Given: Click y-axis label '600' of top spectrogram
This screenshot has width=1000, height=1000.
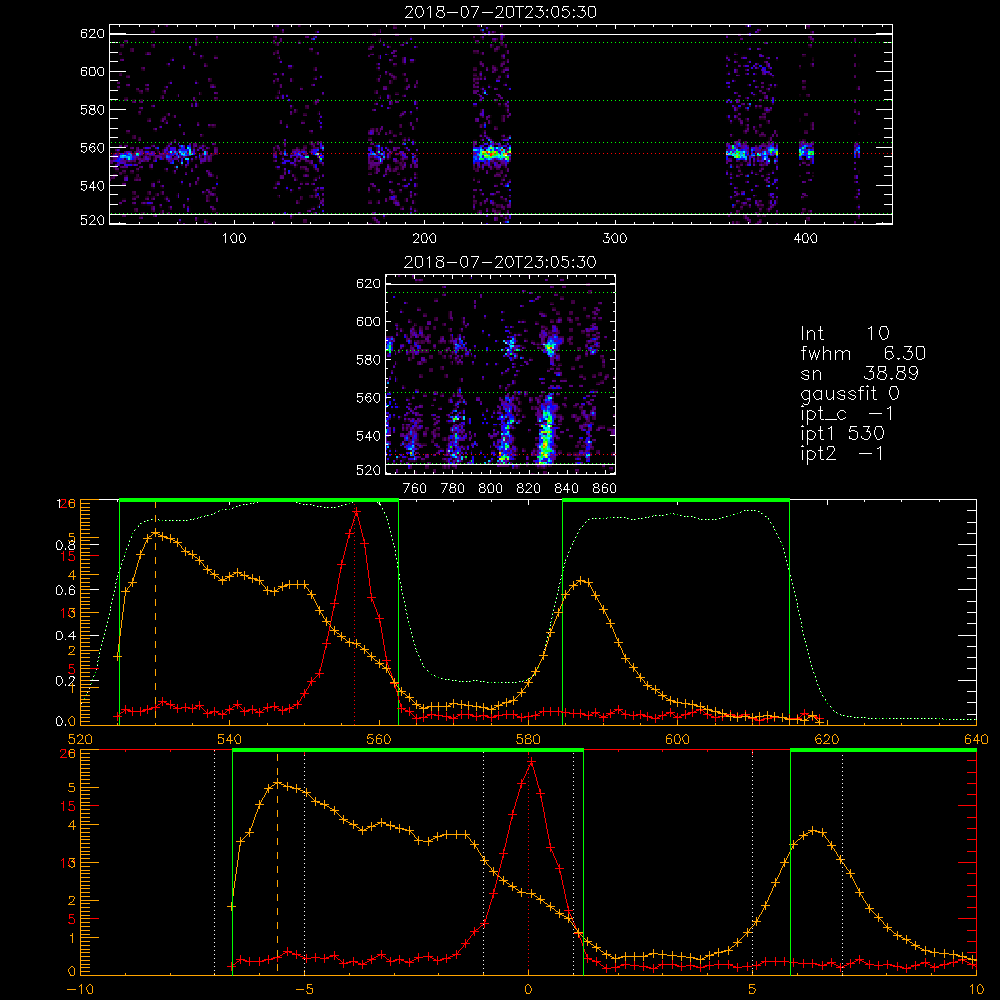Looking at the screenshot, I should pyautogui.click(x=92, y=71).
